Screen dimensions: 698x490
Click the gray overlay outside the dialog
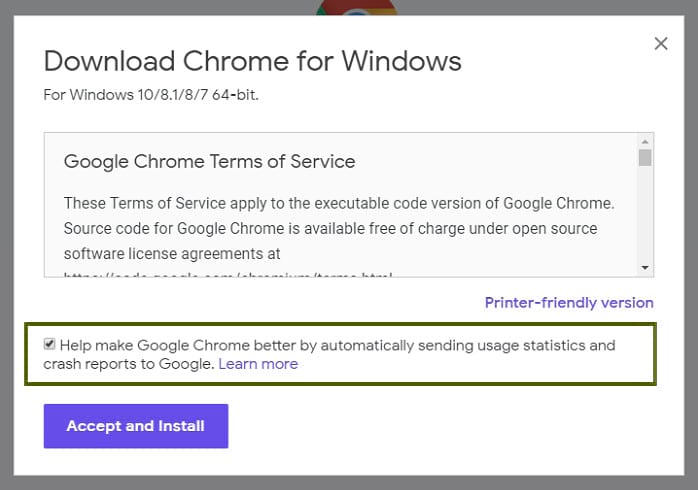click(6, 245)
